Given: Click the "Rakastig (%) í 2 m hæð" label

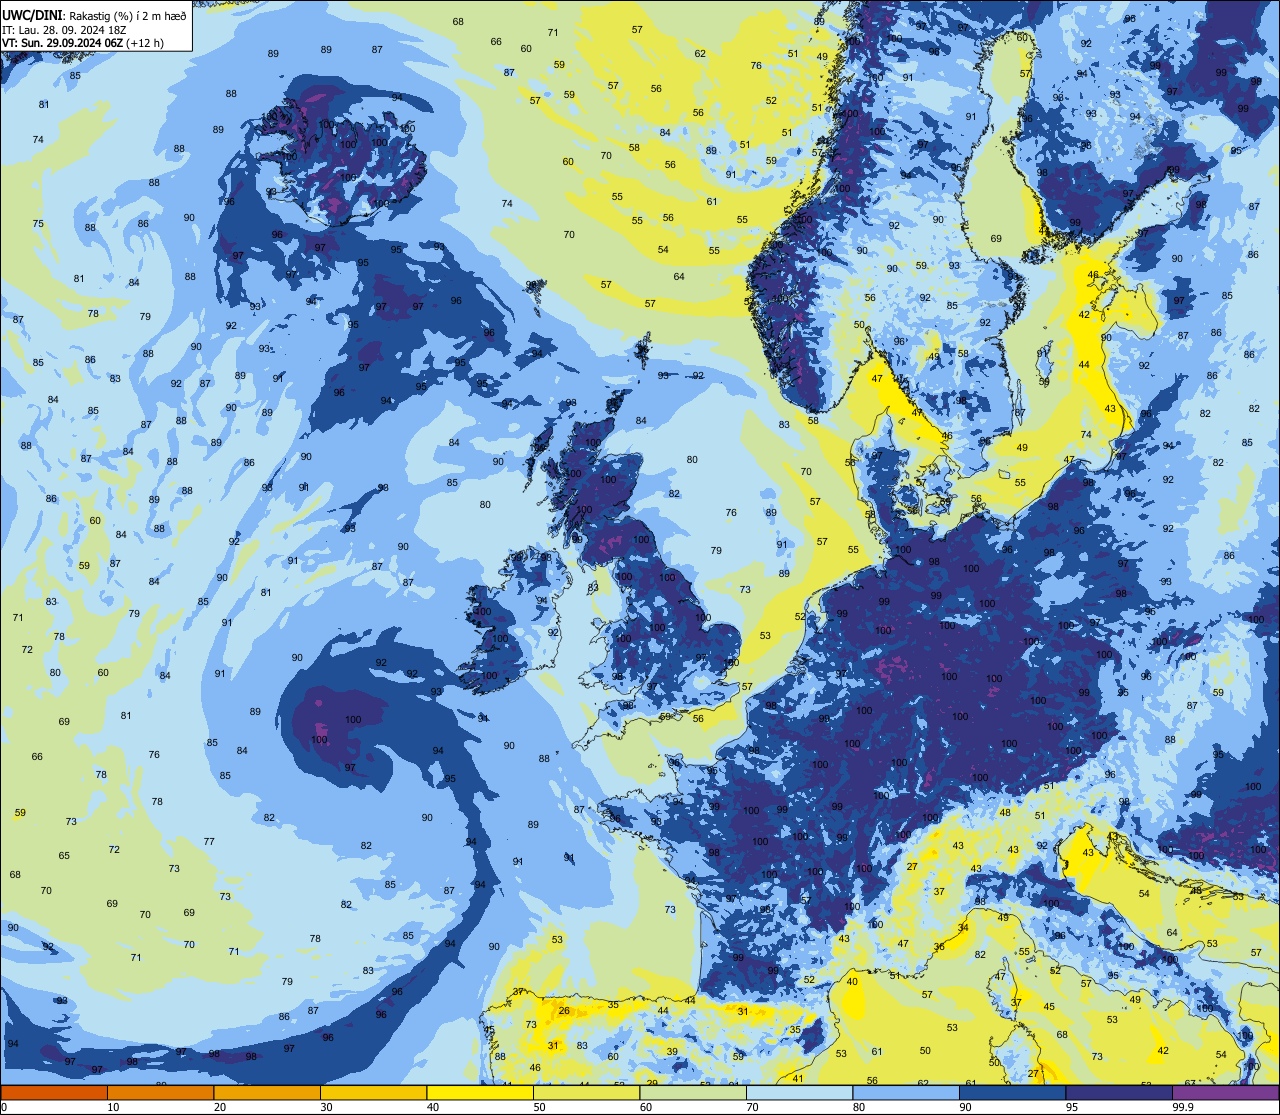Looking at the screenshot, I should click(x=126, y=15).
